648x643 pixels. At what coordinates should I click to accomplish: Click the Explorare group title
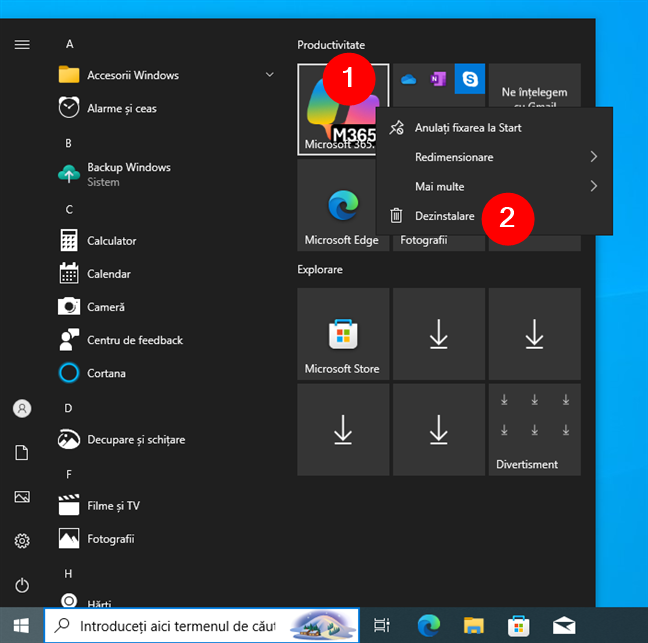[x=320, y=269]
